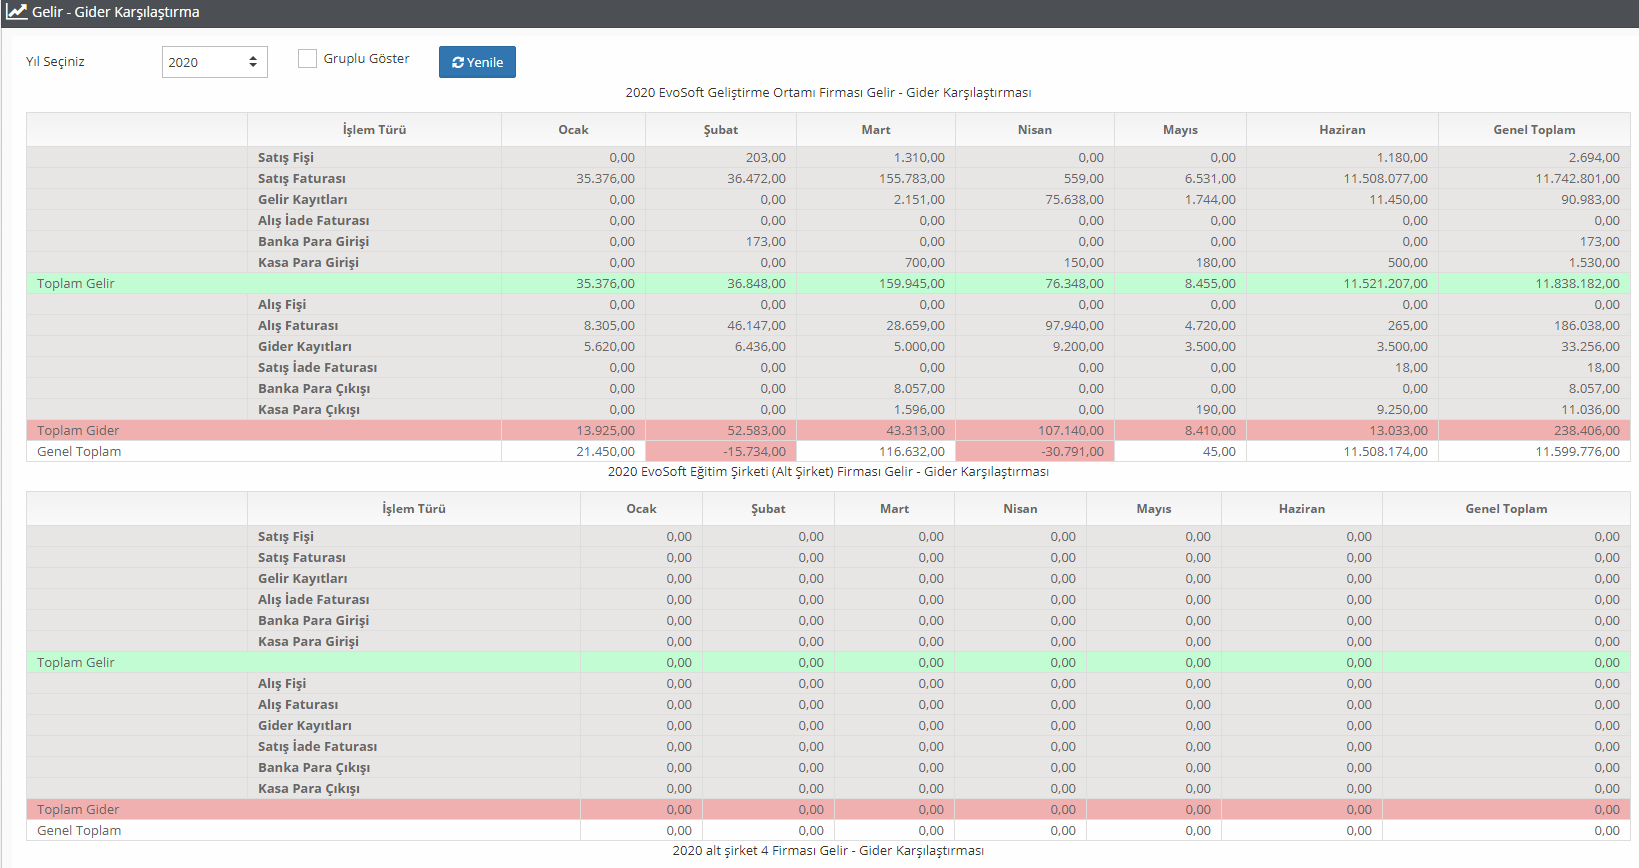This screenshot has height=868, width=1639.
Task: Click Genel Toplam column header in first table
Action: (x=1533, y=130)
